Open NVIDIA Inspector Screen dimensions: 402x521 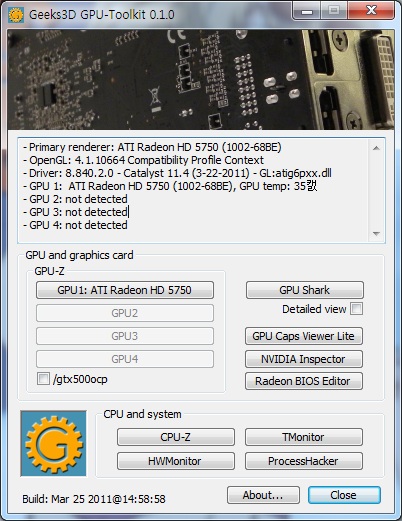coord(304,359)
